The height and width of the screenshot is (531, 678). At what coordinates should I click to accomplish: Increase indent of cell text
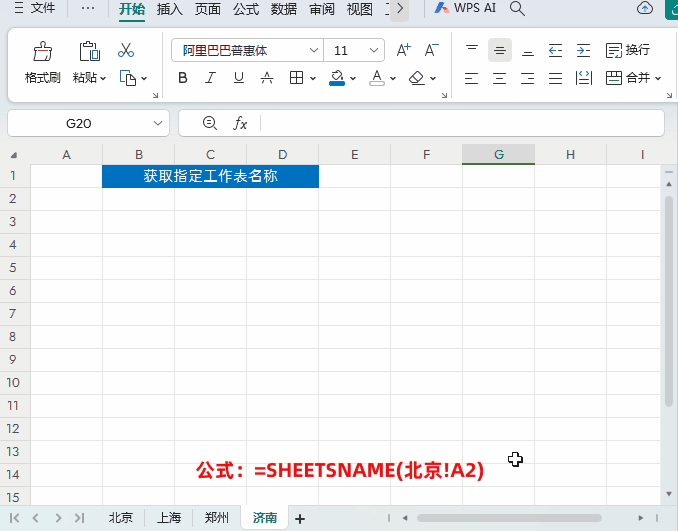(583, 50)
